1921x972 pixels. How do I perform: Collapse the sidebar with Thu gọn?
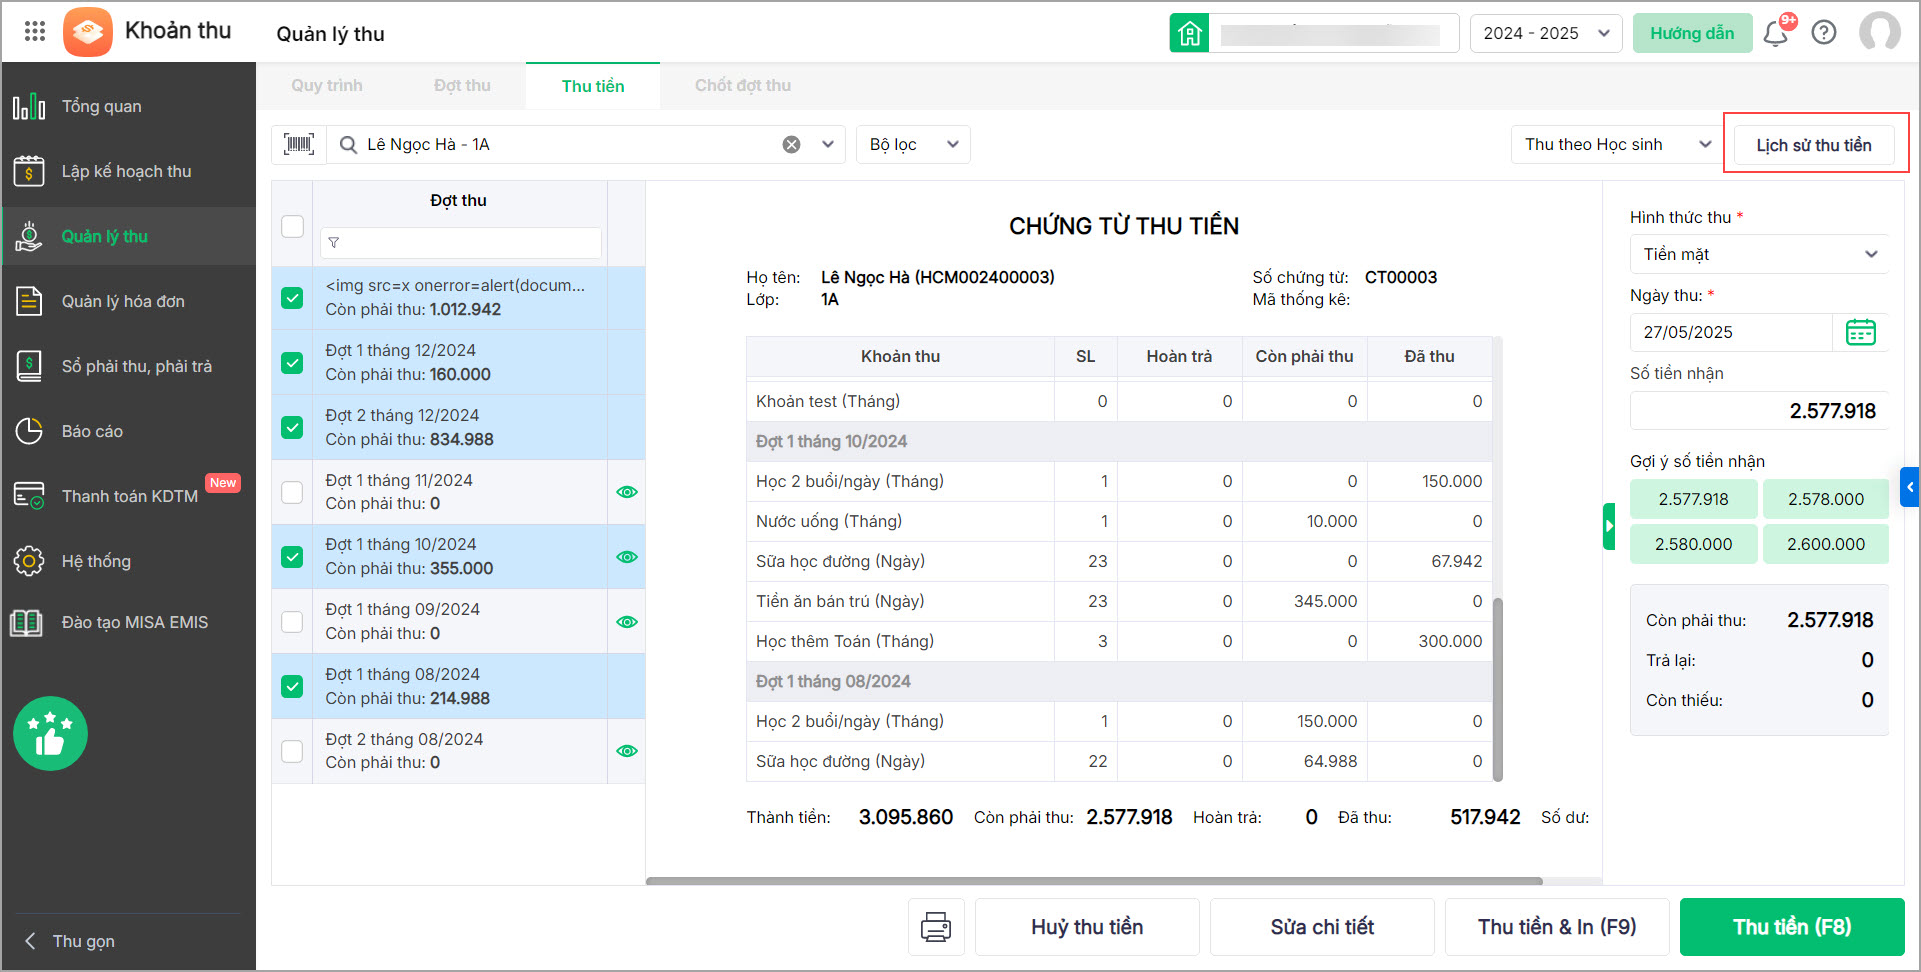[70, 941]
